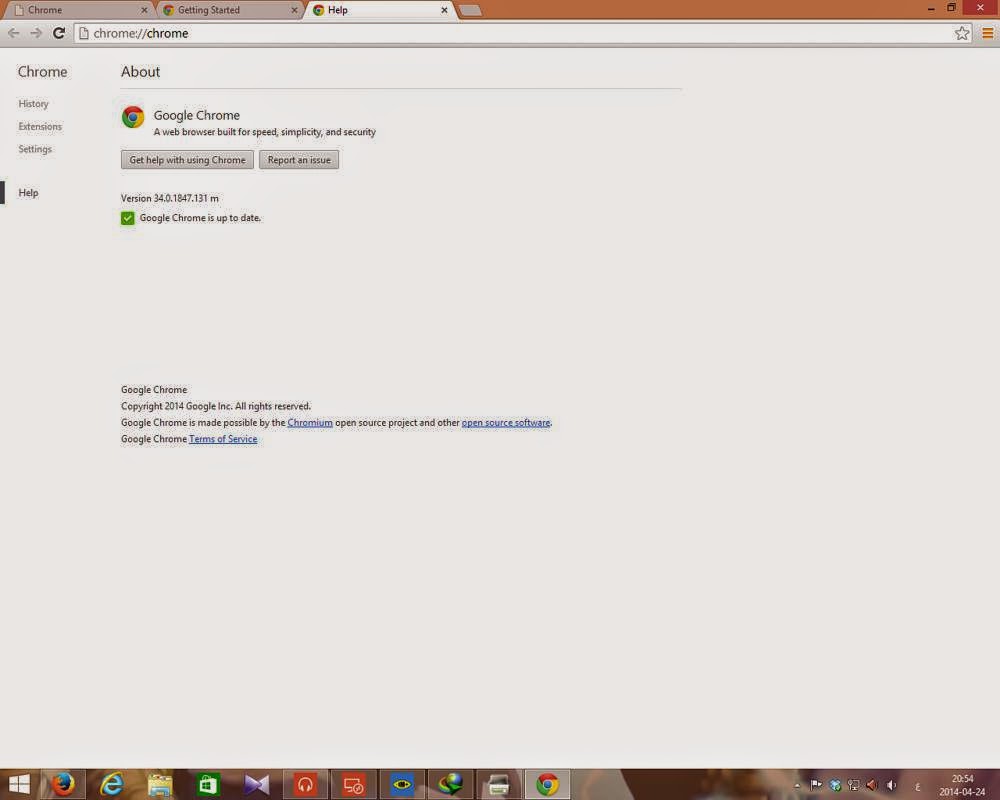Image resolution: width=1000 pixels, height=800 pixels.
Task: Open the open source software link
Action: (x=506, y=422)
